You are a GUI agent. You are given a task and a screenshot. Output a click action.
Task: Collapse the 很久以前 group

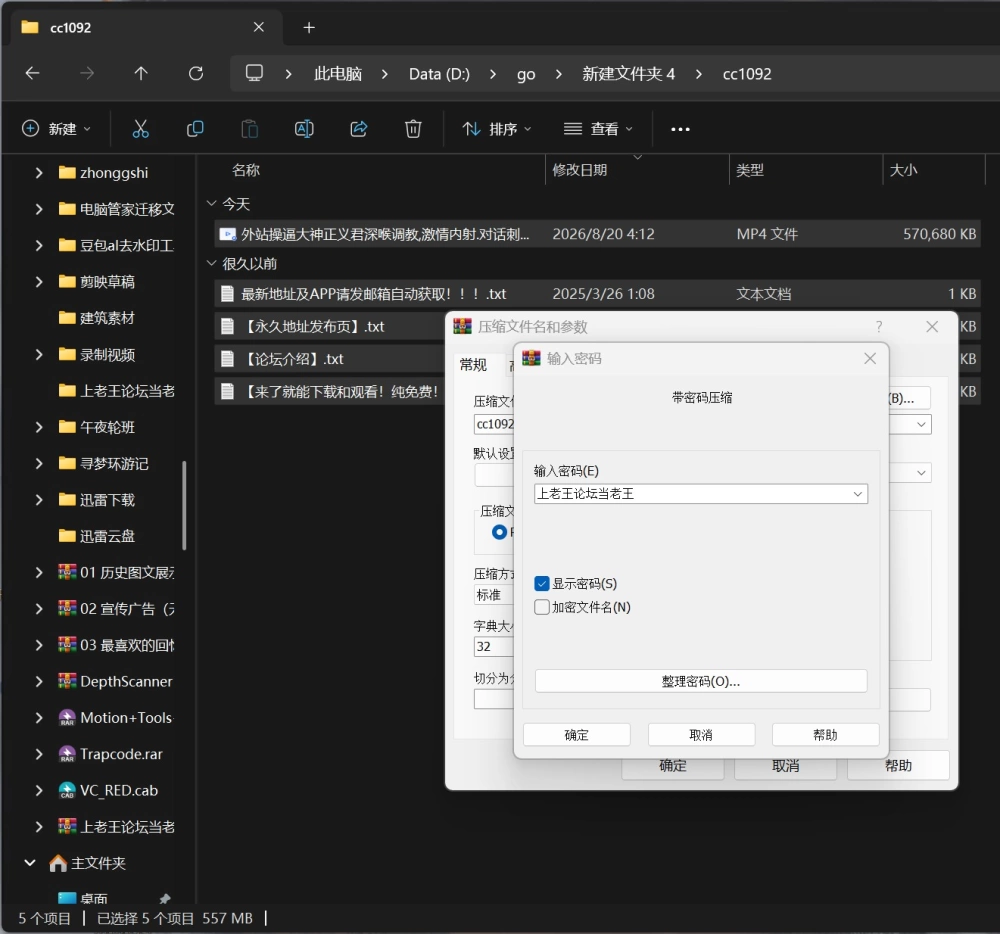(x=212, y=263)
